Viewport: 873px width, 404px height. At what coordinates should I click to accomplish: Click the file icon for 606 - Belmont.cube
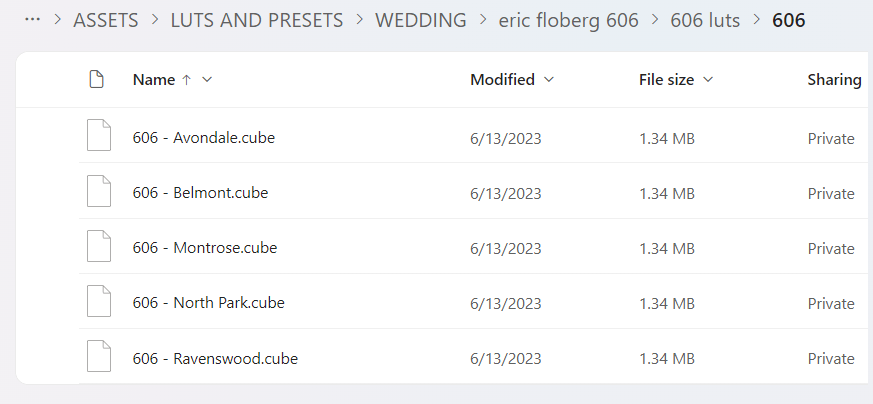99,191
